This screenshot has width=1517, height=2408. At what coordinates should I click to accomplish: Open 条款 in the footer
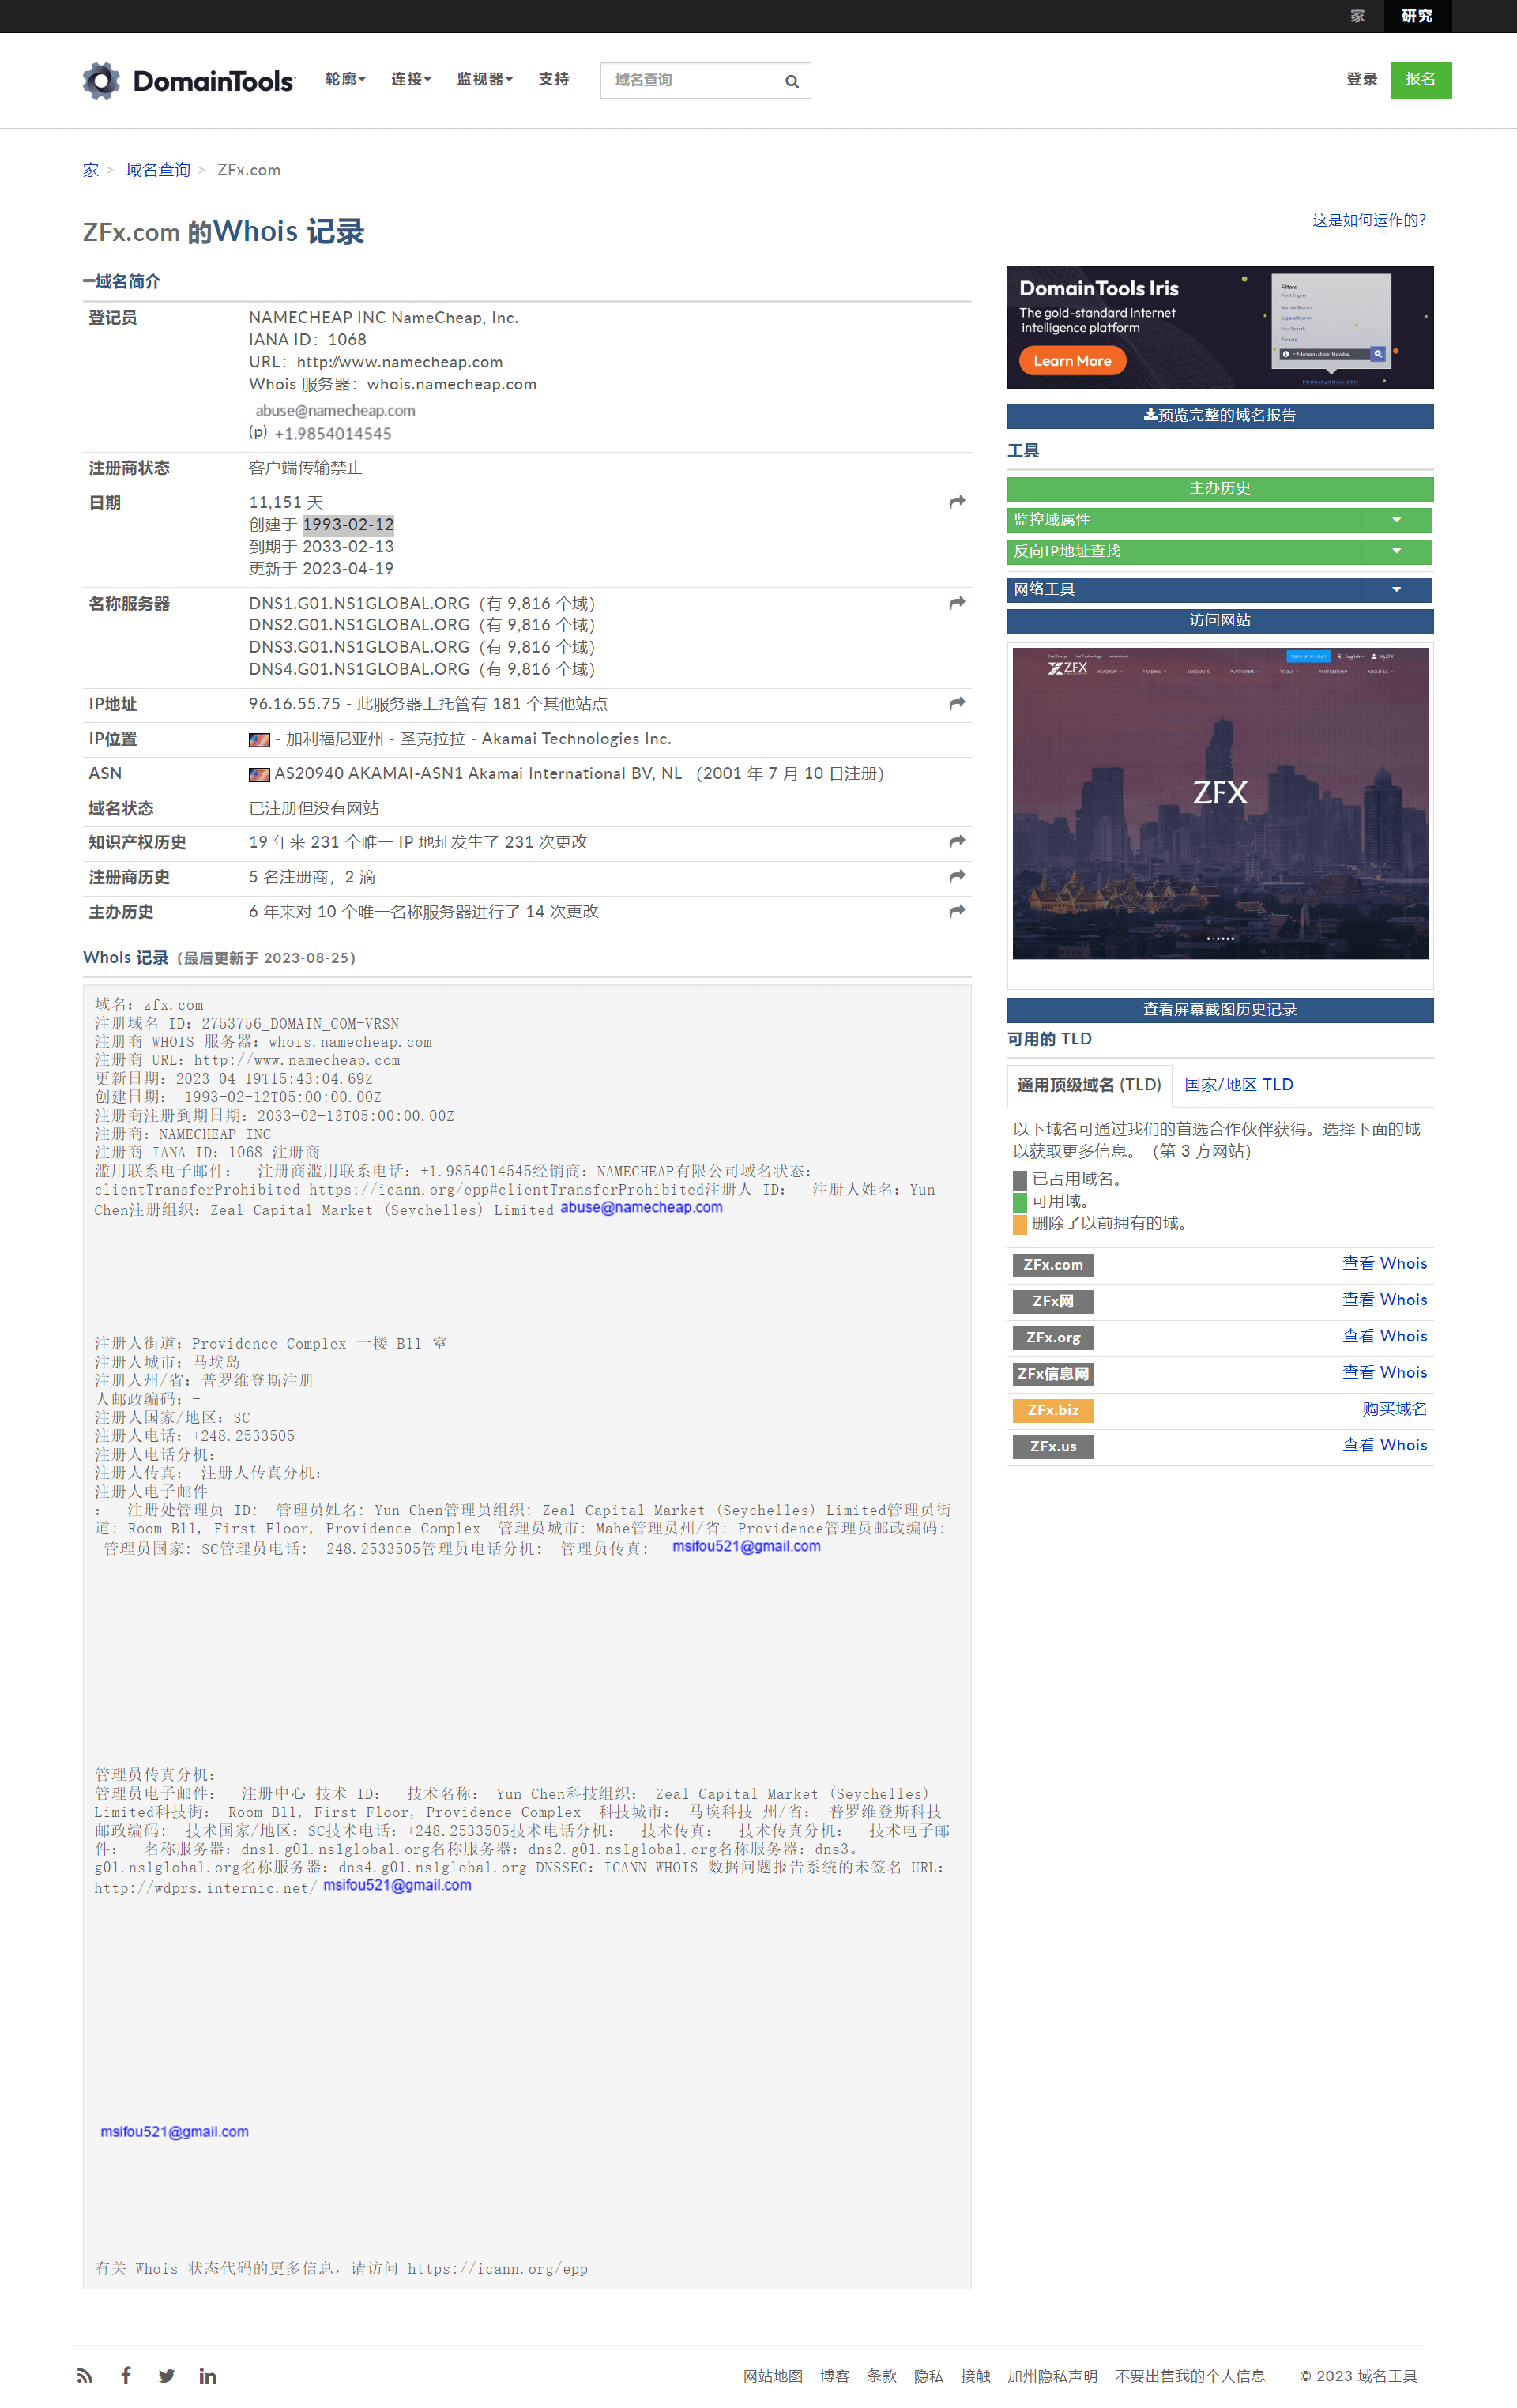click(x=881, y=2376)
